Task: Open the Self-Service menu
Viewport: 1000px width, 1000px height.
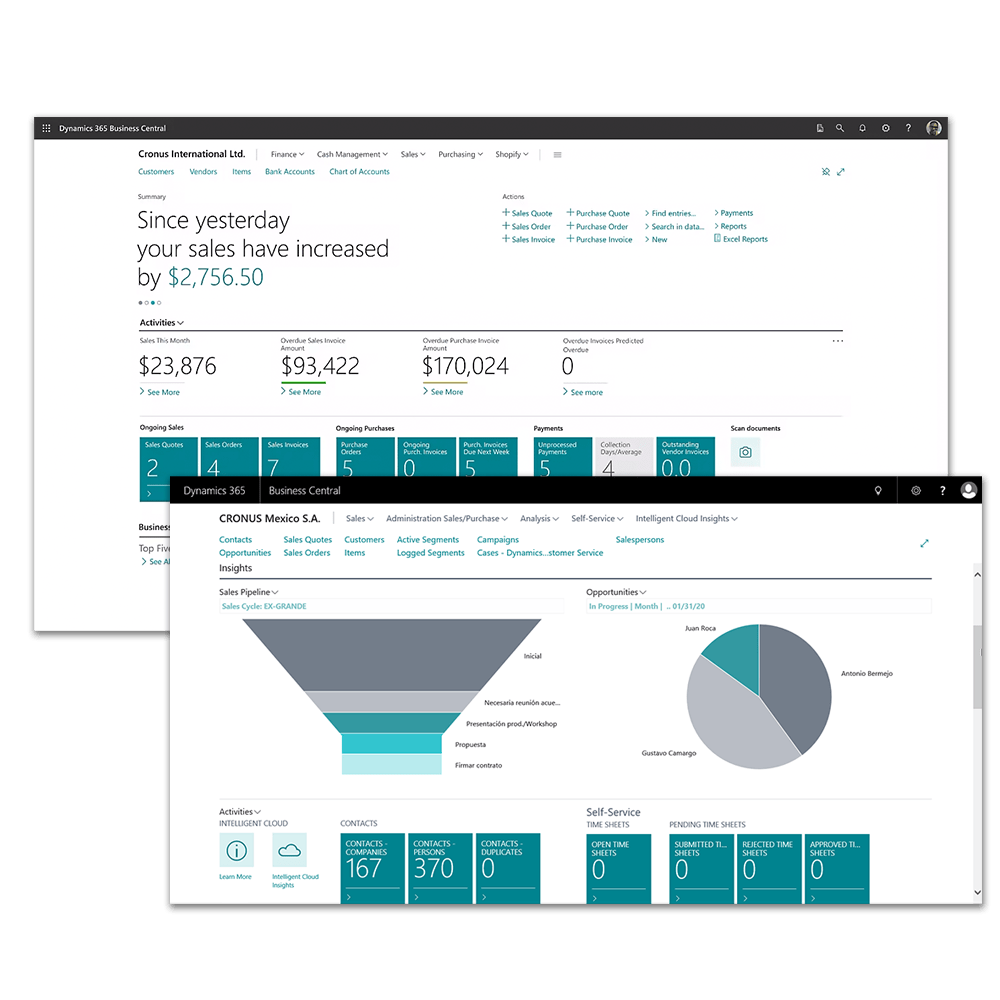Action: (x=597, y=518)
